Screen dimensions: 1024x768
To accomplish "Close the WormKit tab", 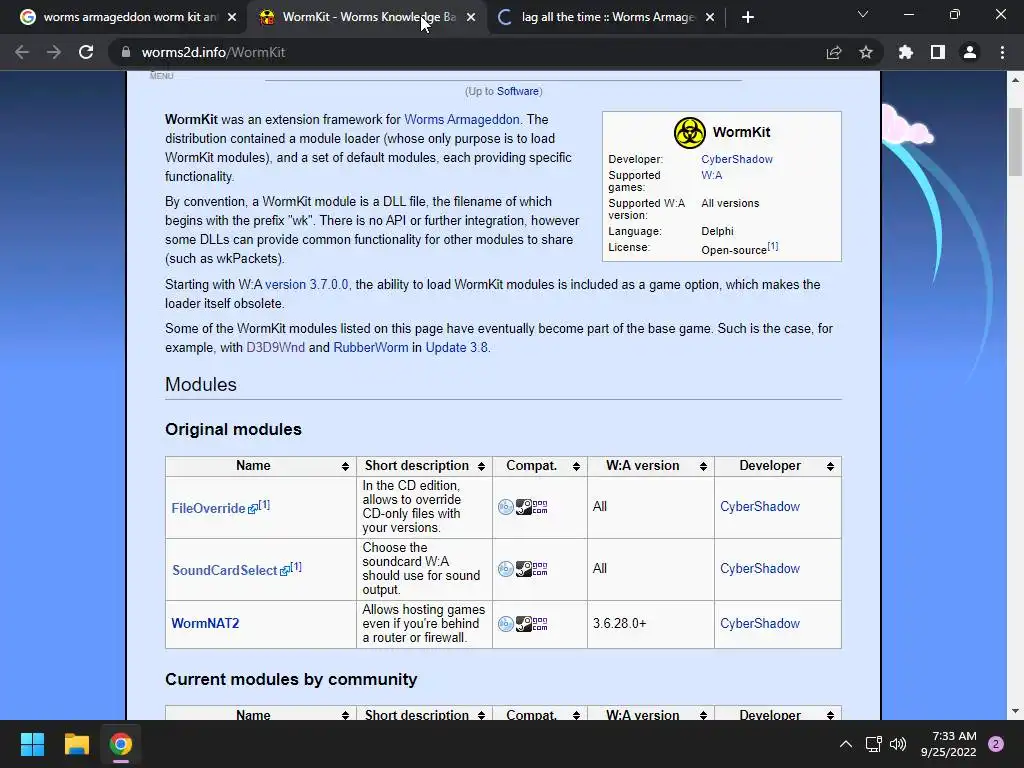I will tap(471, 17).
